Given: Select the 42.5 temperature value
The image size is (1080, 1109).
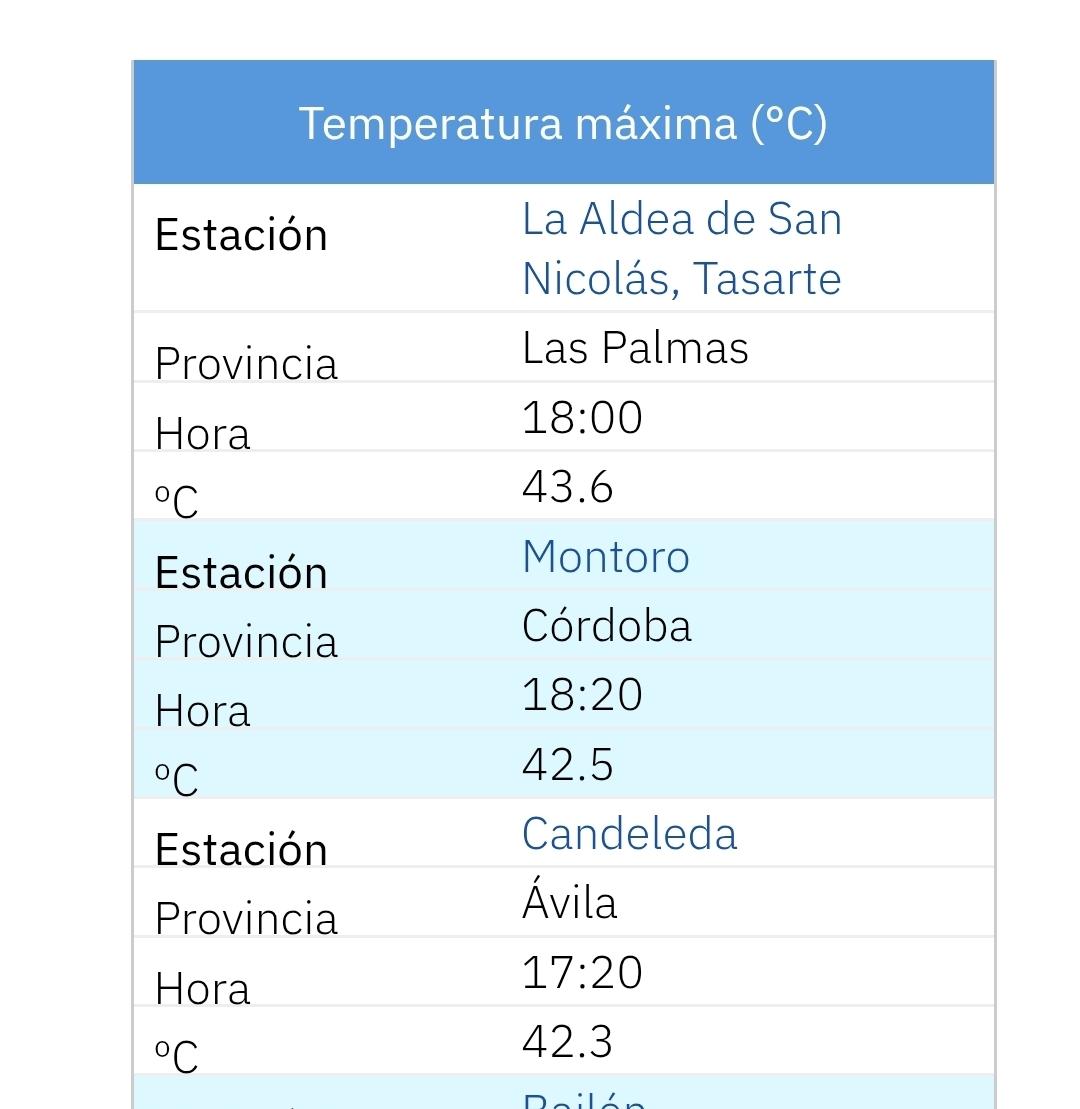Looking at the screenshot, I should pos(567,765).
